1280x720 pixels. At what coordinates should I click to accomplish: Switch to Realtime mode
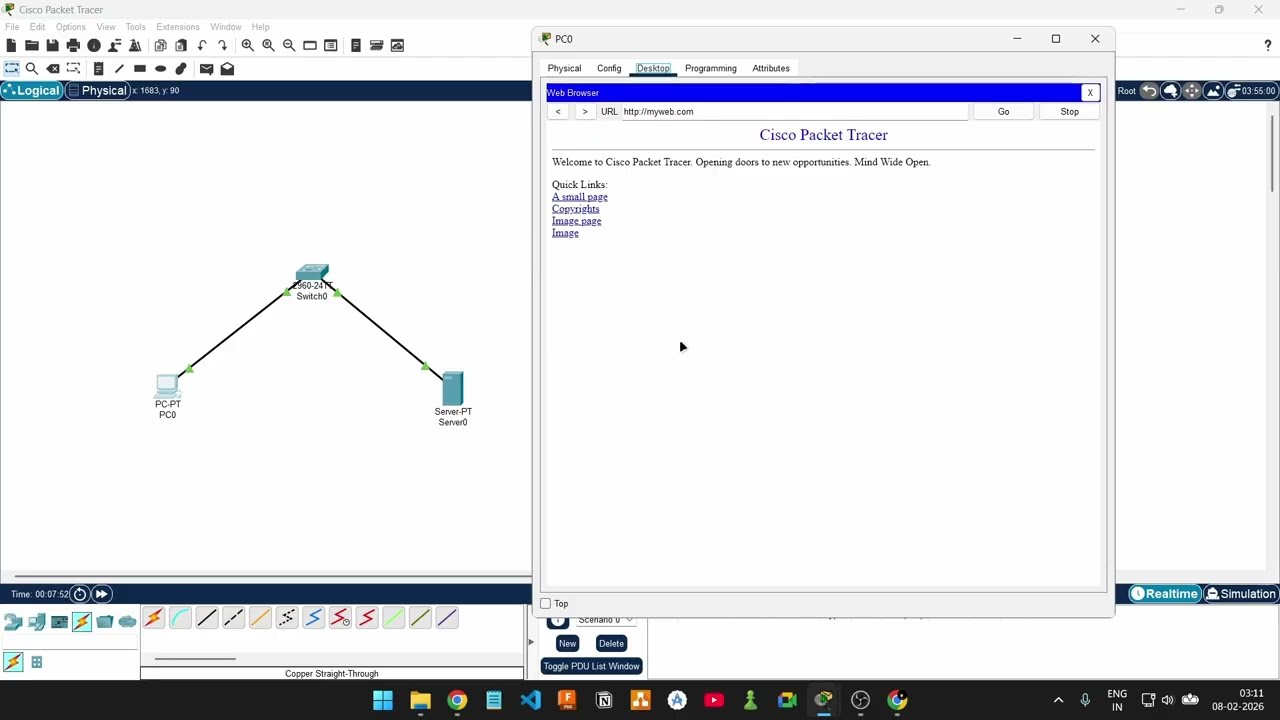(x=1164, y=594)
